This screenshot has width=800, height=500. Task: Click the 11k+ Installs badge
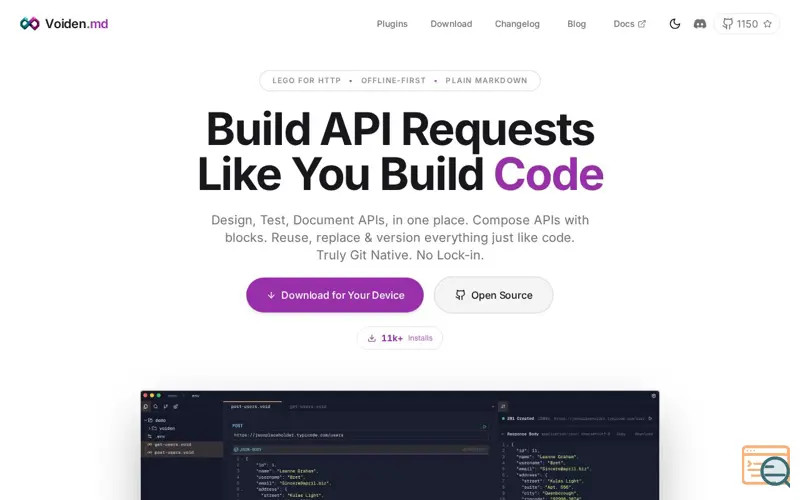point(399,338)
